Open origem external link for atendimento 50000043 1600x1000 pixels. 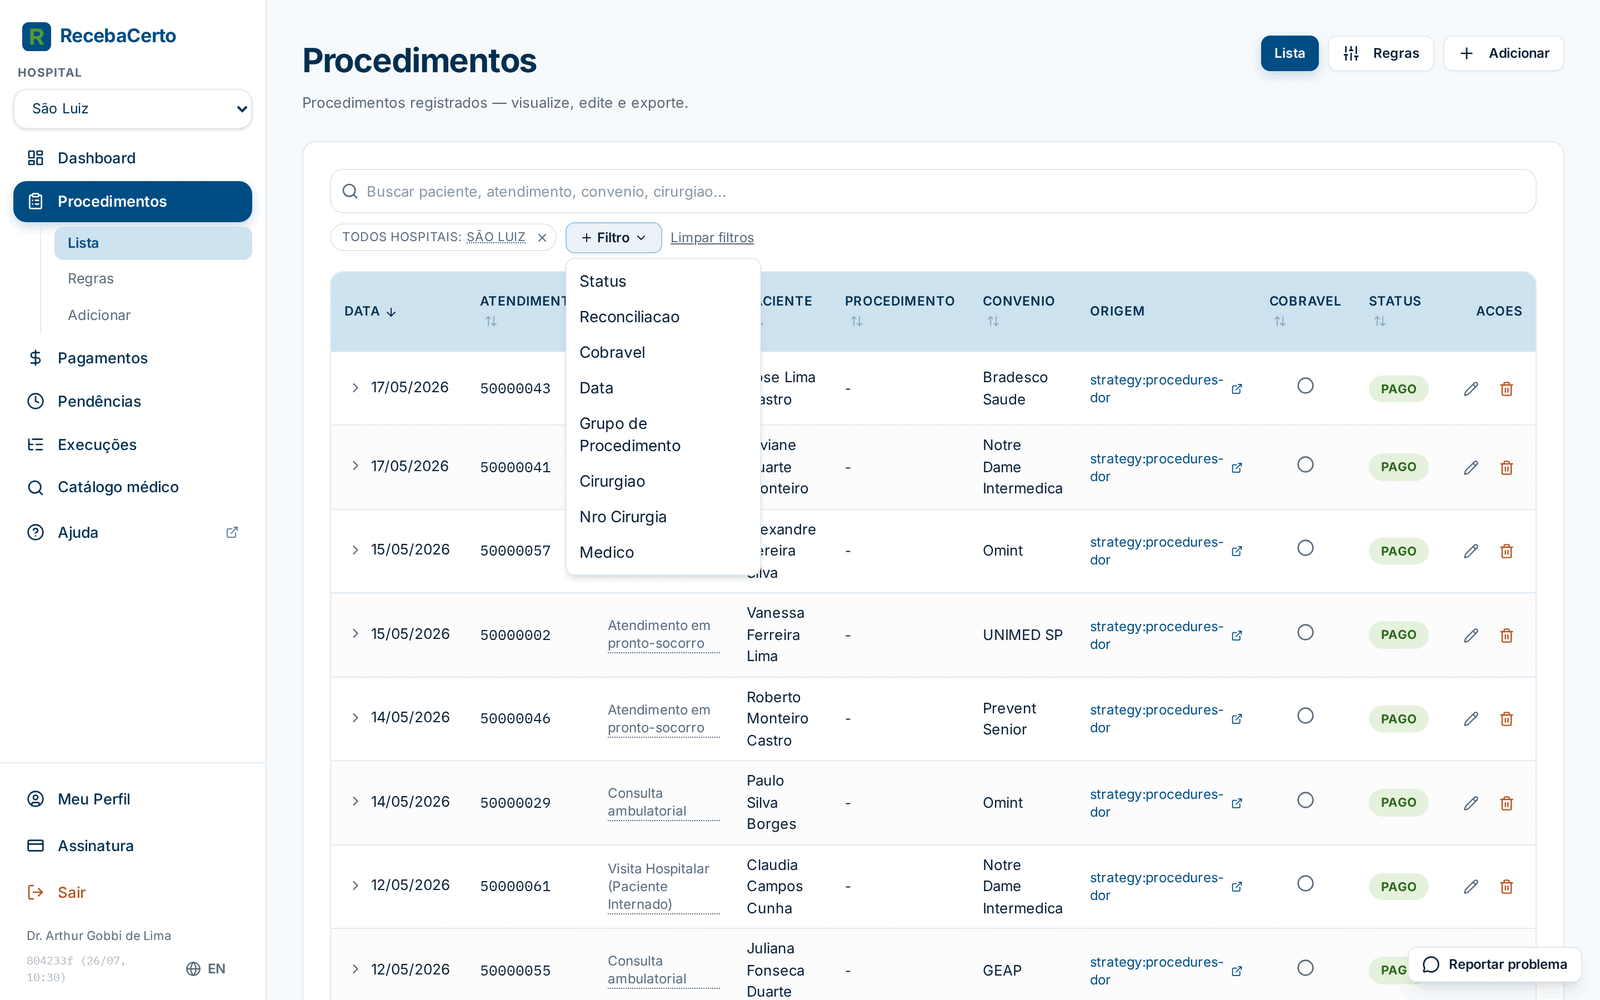pos(1237,389)
